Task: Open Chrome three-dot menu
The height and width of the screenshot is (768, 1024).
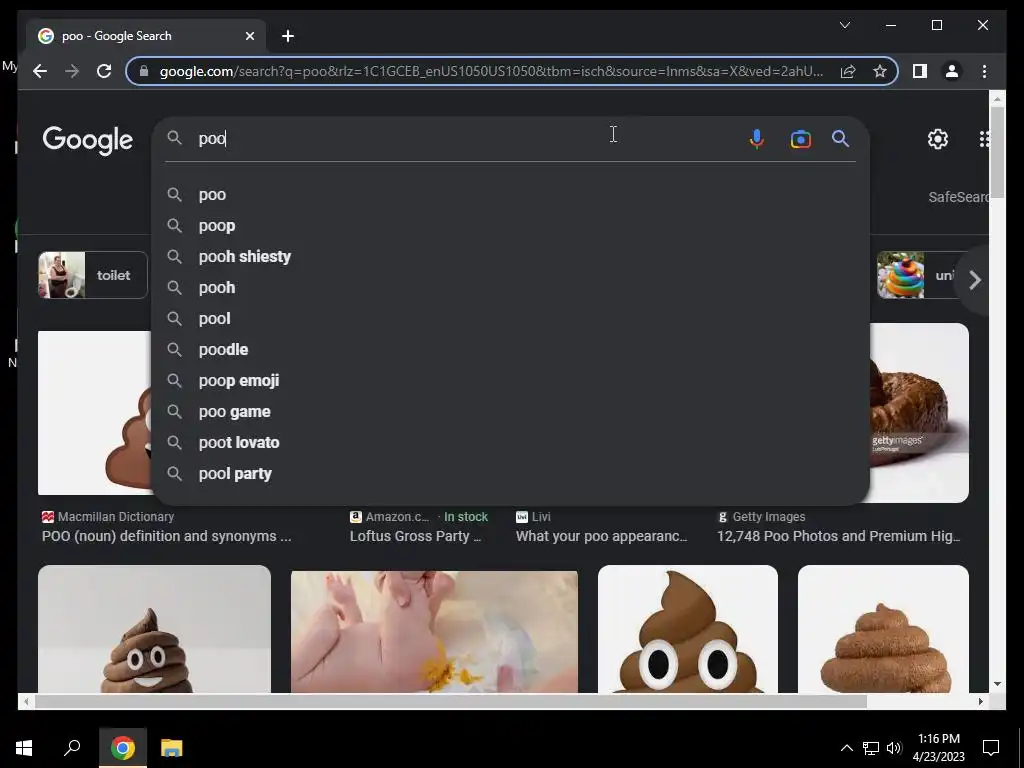Action: (x=984, y=71)
